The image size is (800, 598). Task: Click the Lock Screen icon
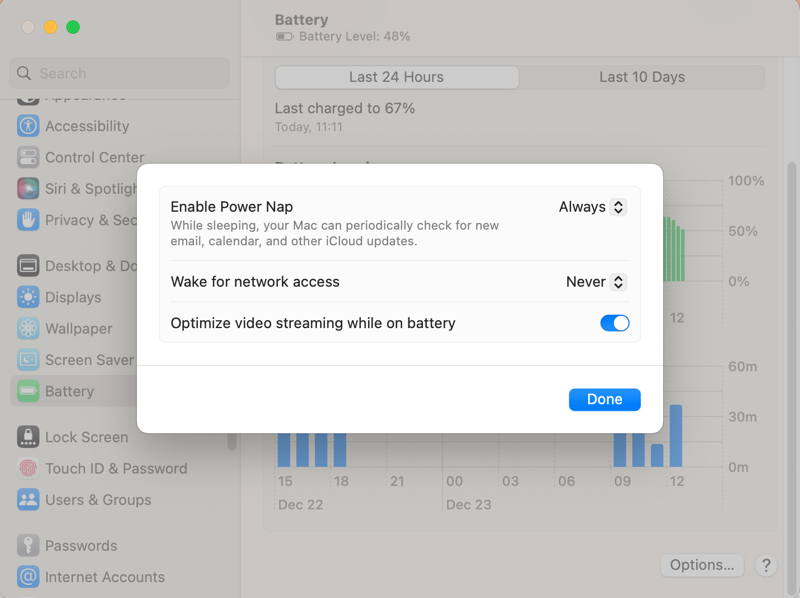(28, 437)
